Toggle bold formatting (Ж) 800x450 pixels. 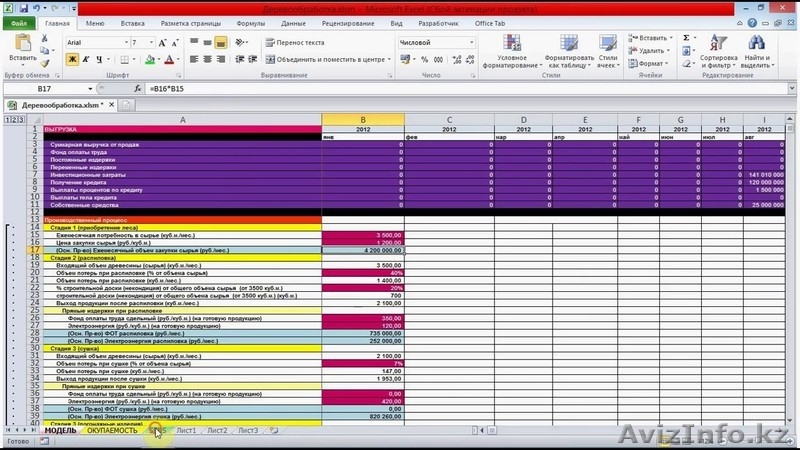(73, 59)
